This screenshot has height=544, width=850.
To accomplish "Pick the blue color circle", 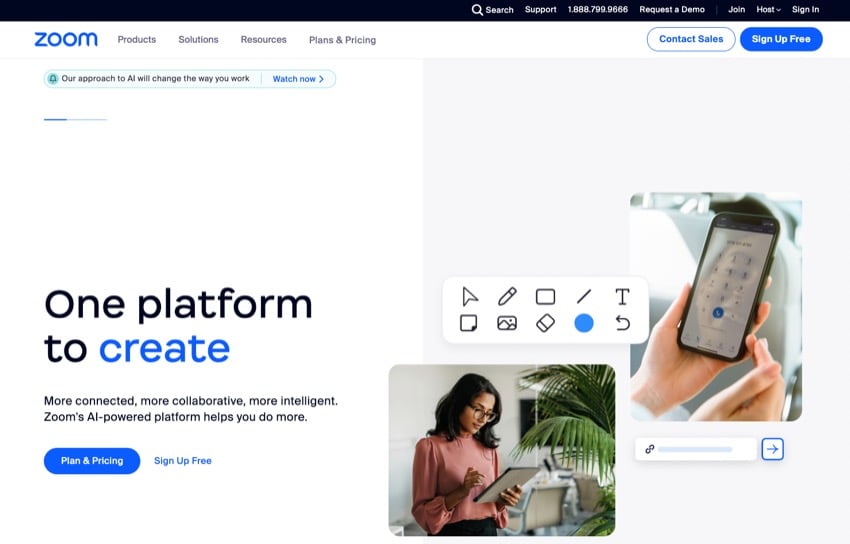I will (584, 323).
